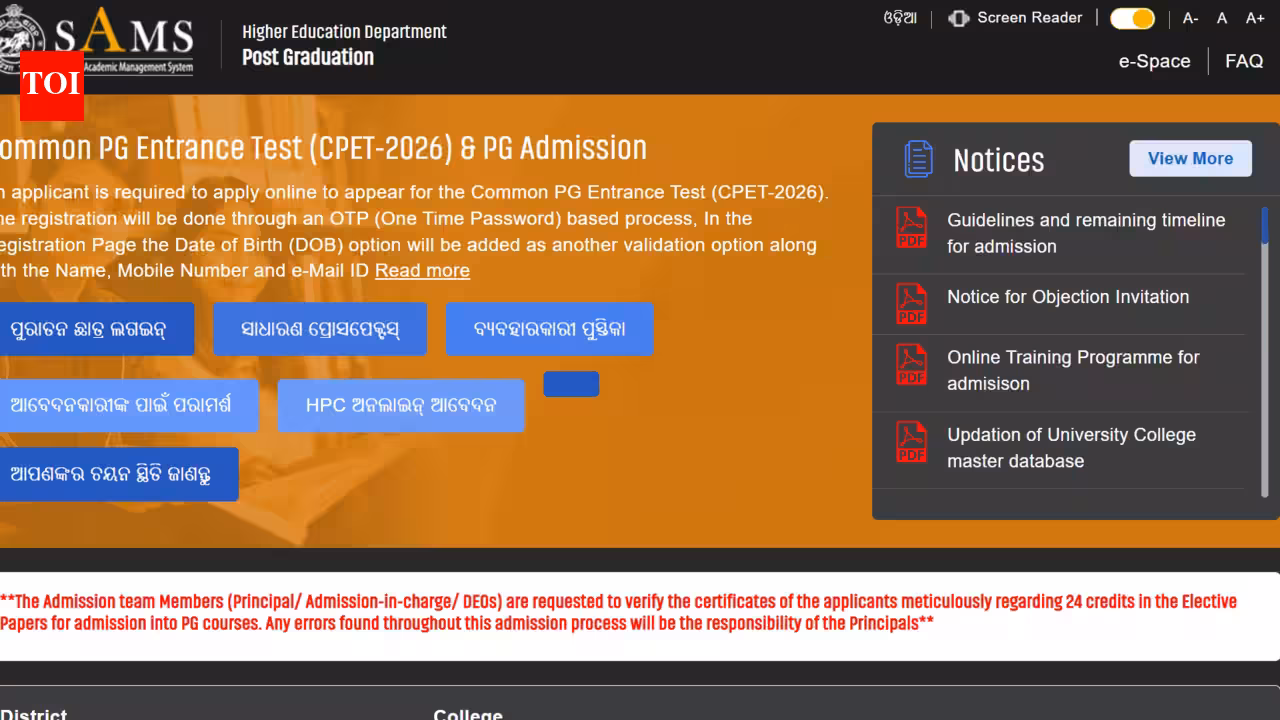Screen dimensions: 1280x720
Task: Increase font size with A+ button
Action: click(x=1255, y=18)
